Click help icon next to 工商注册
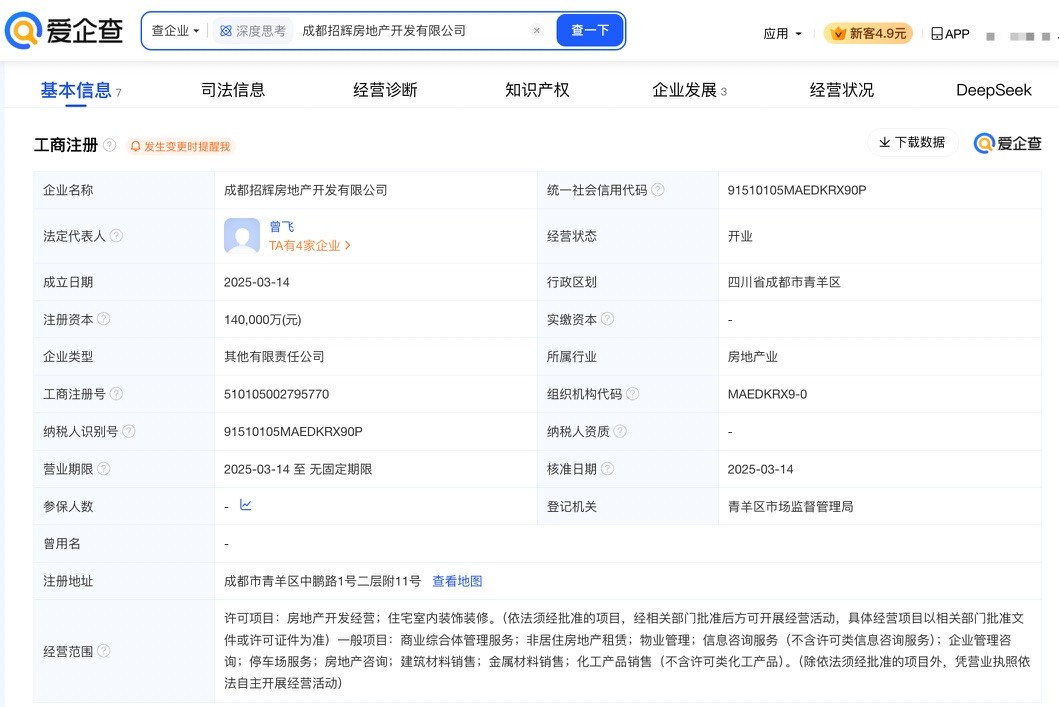Viewport: 1059px width, 707px height. [x=109, y=146]
